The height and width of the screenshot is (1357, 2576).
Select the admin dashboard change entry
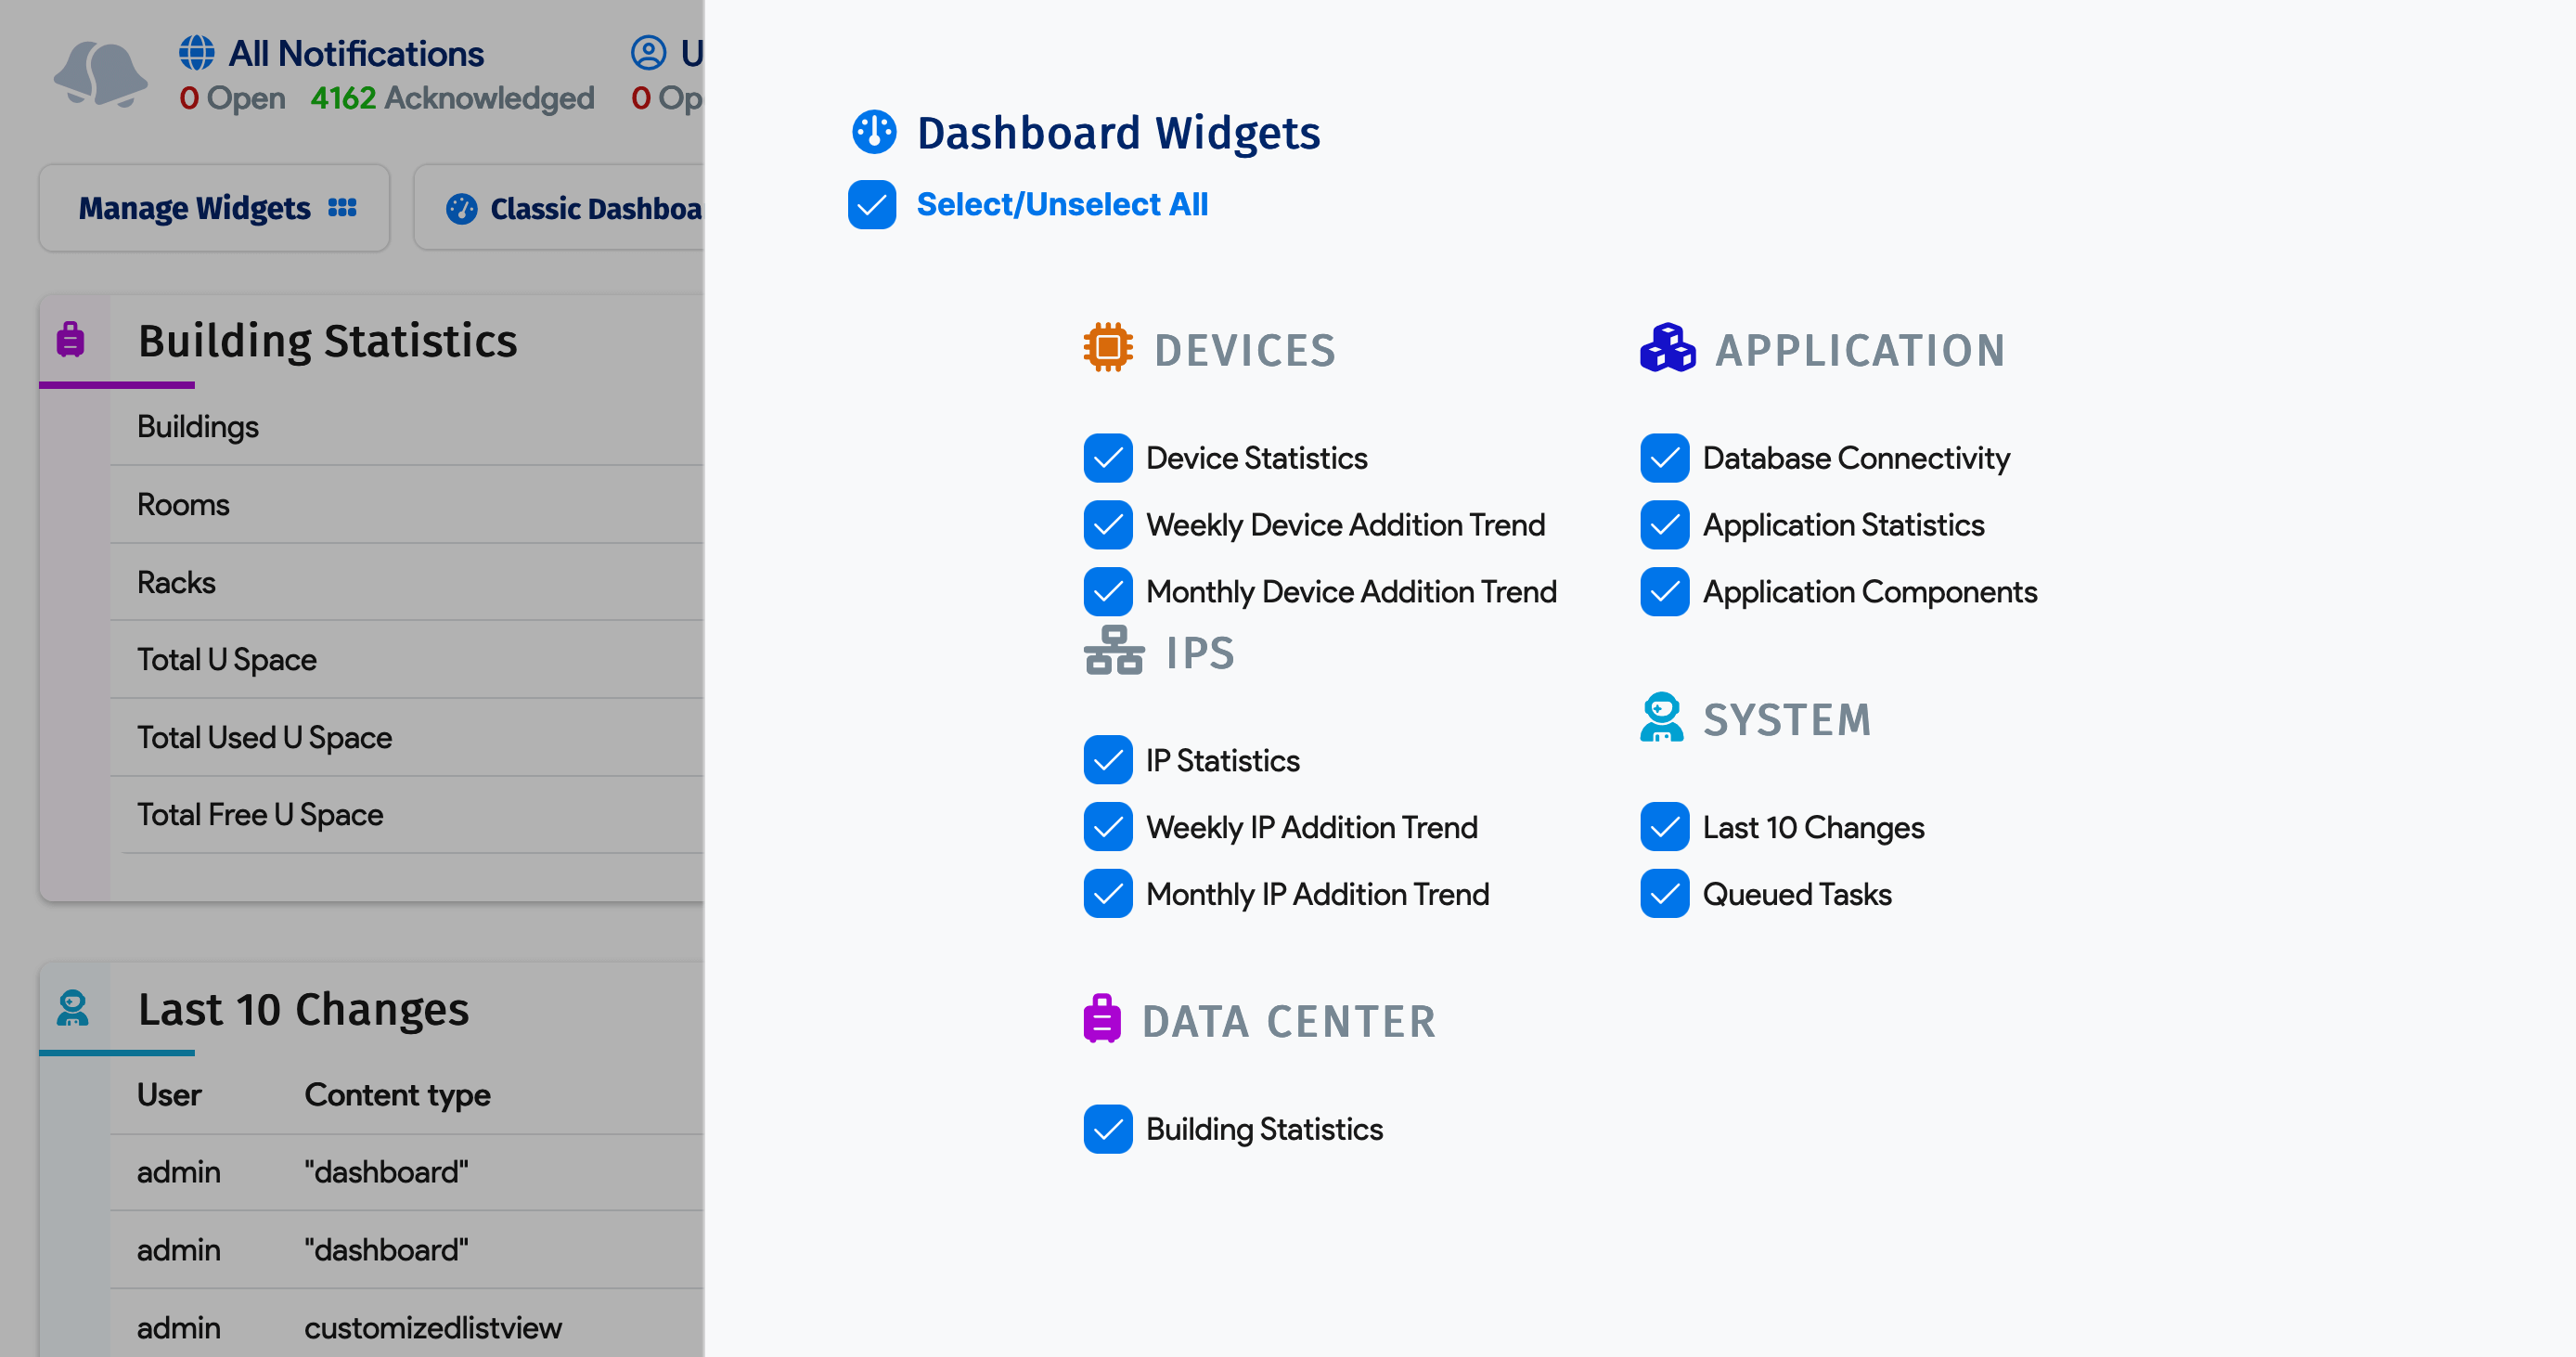pyautogui.click(x=385, y=1171)
